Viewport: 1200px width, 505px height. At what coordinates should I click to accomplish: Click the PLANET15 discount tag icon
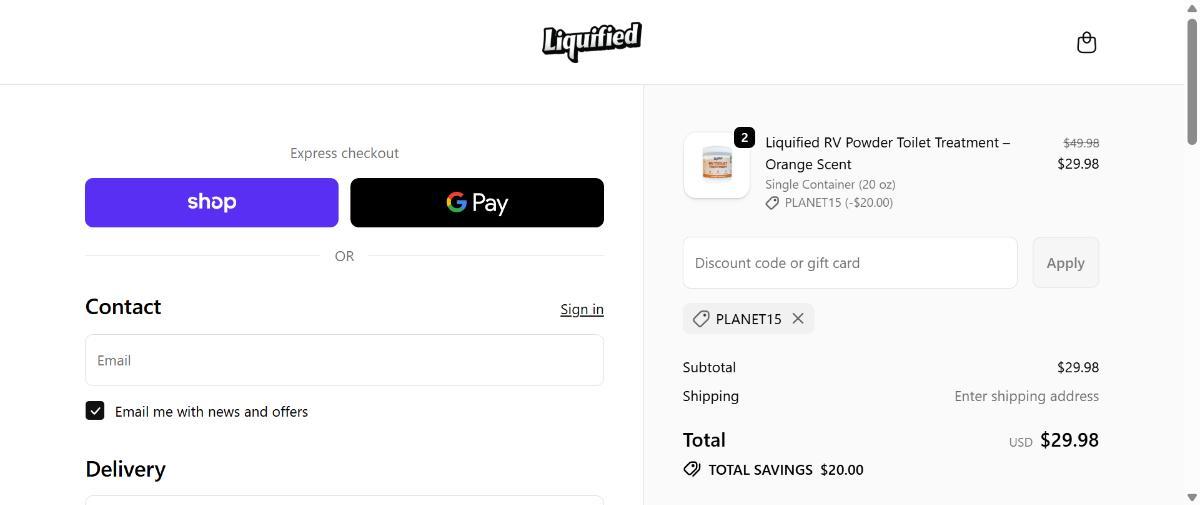click(701, 319)
